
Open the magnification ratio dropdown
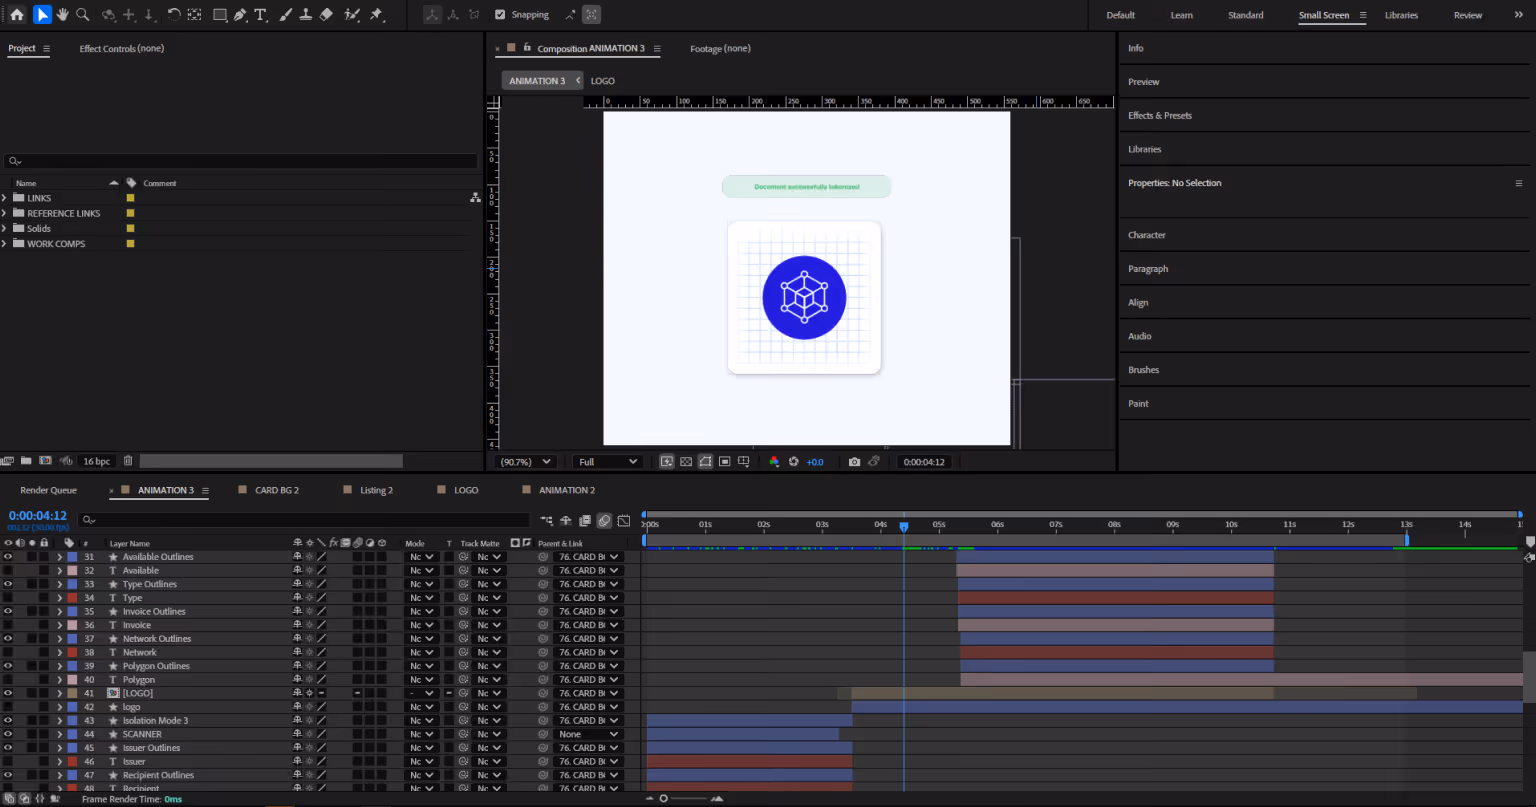tap(525, 461)
